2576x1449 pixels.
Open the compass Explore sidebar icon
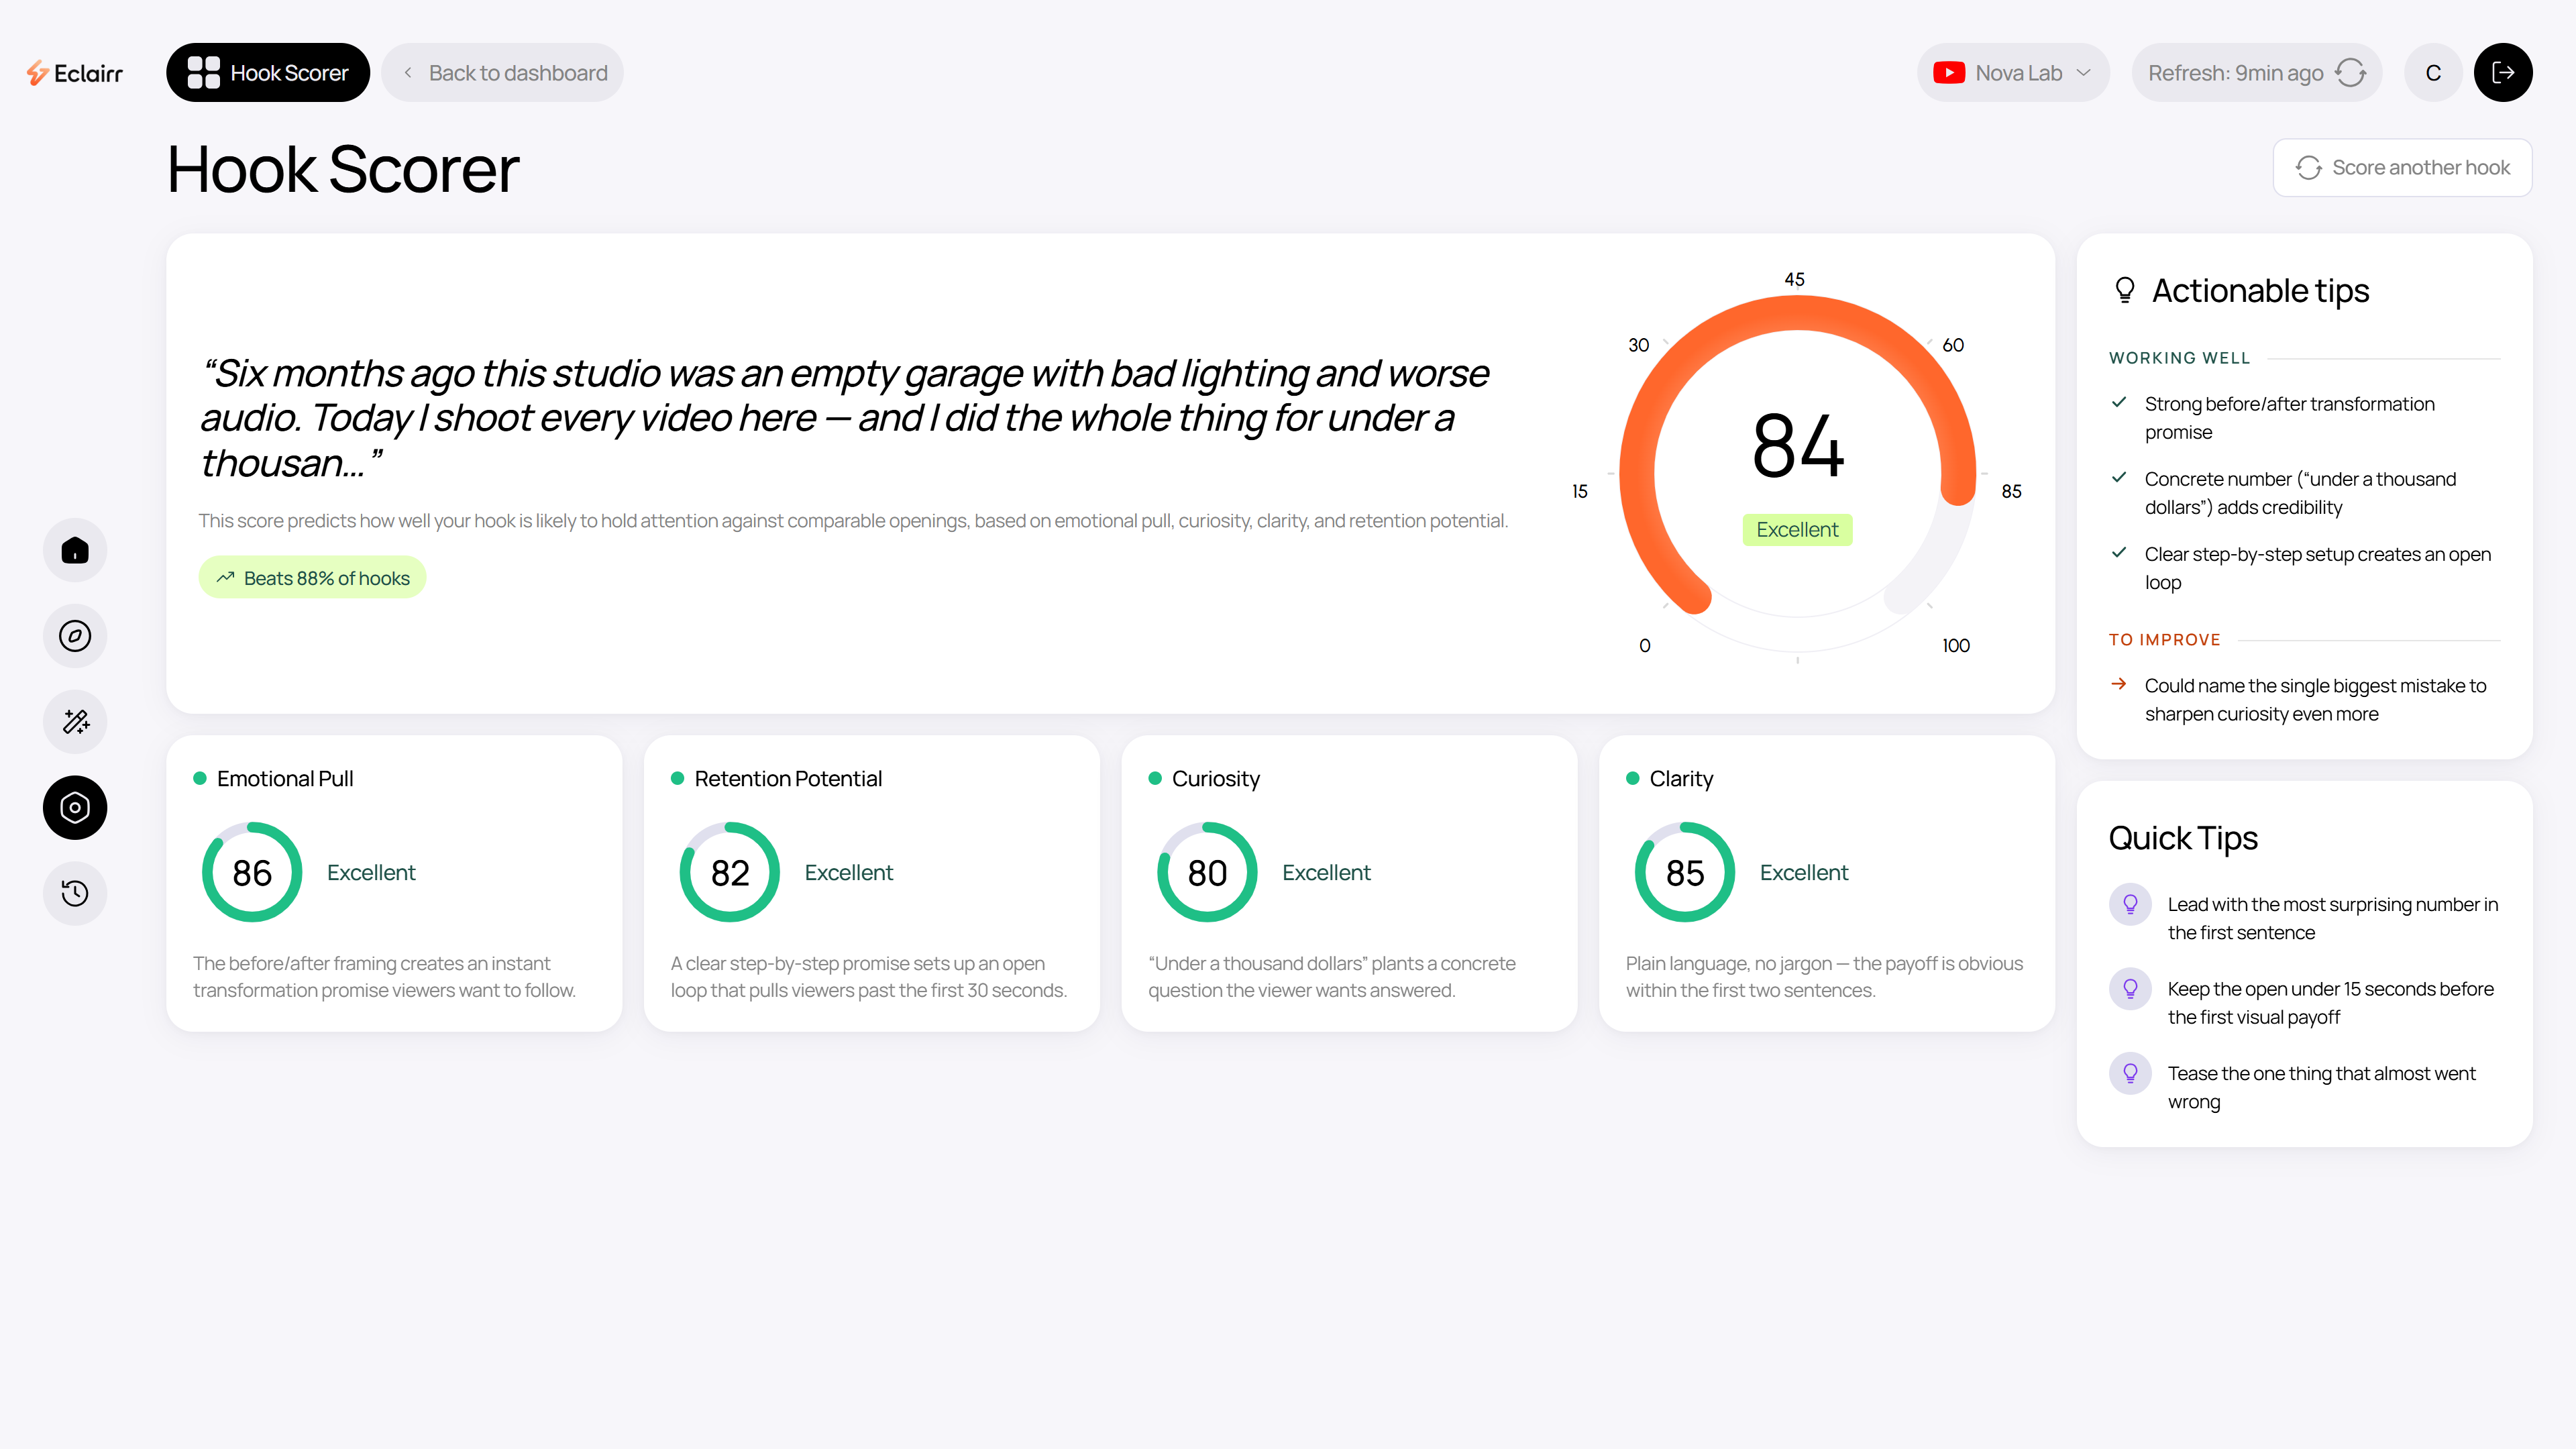tap(75, 636)
